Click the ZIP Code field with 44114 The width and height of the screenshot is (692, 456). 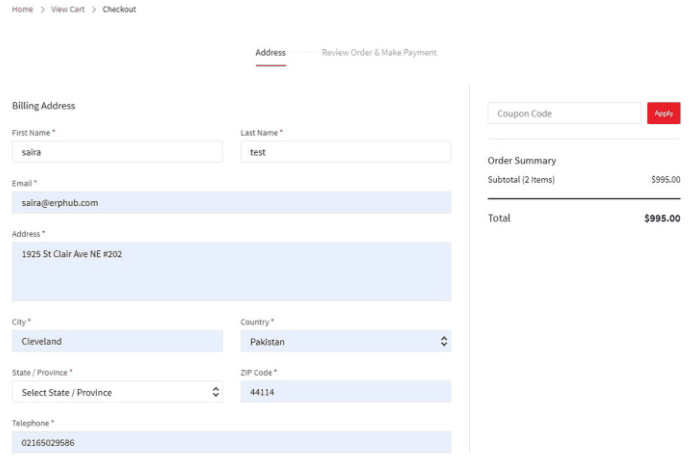tap(346, 392)
